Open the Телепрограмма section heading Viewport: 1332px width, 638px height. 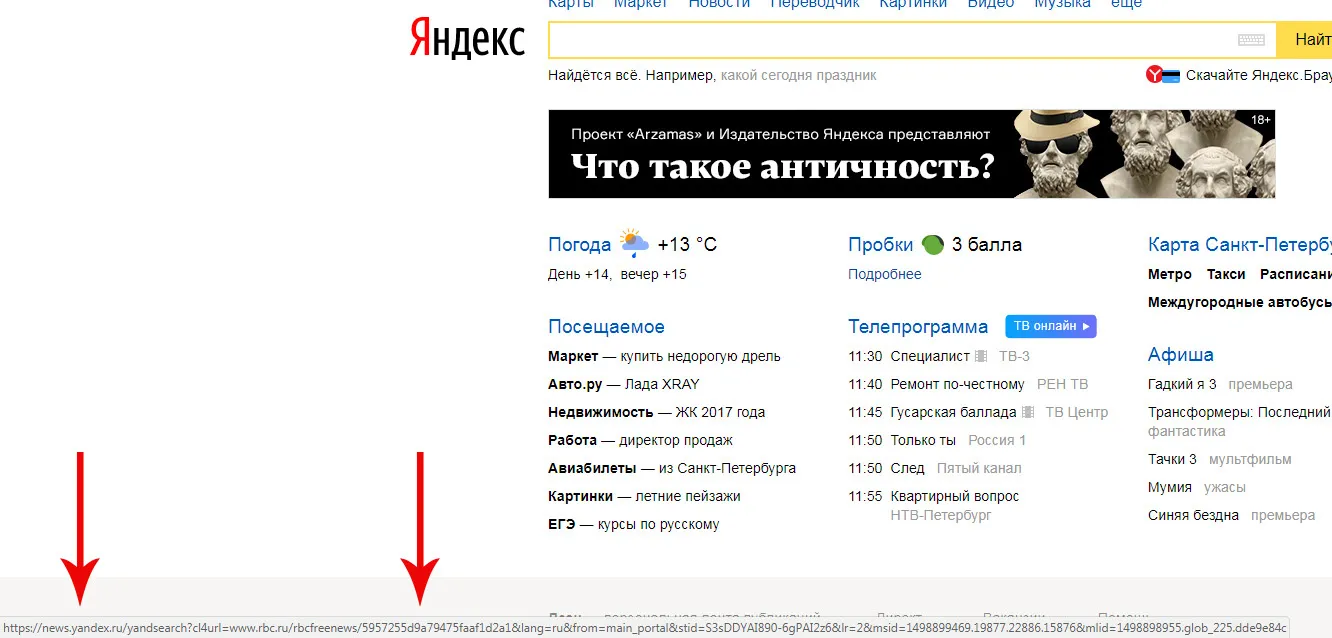[918, 327]
